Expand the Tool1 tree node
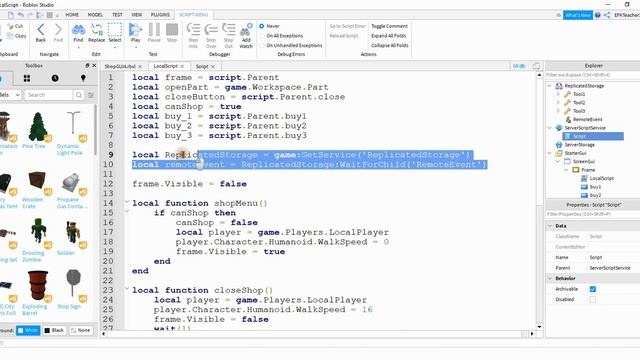 tap(558, 94)
